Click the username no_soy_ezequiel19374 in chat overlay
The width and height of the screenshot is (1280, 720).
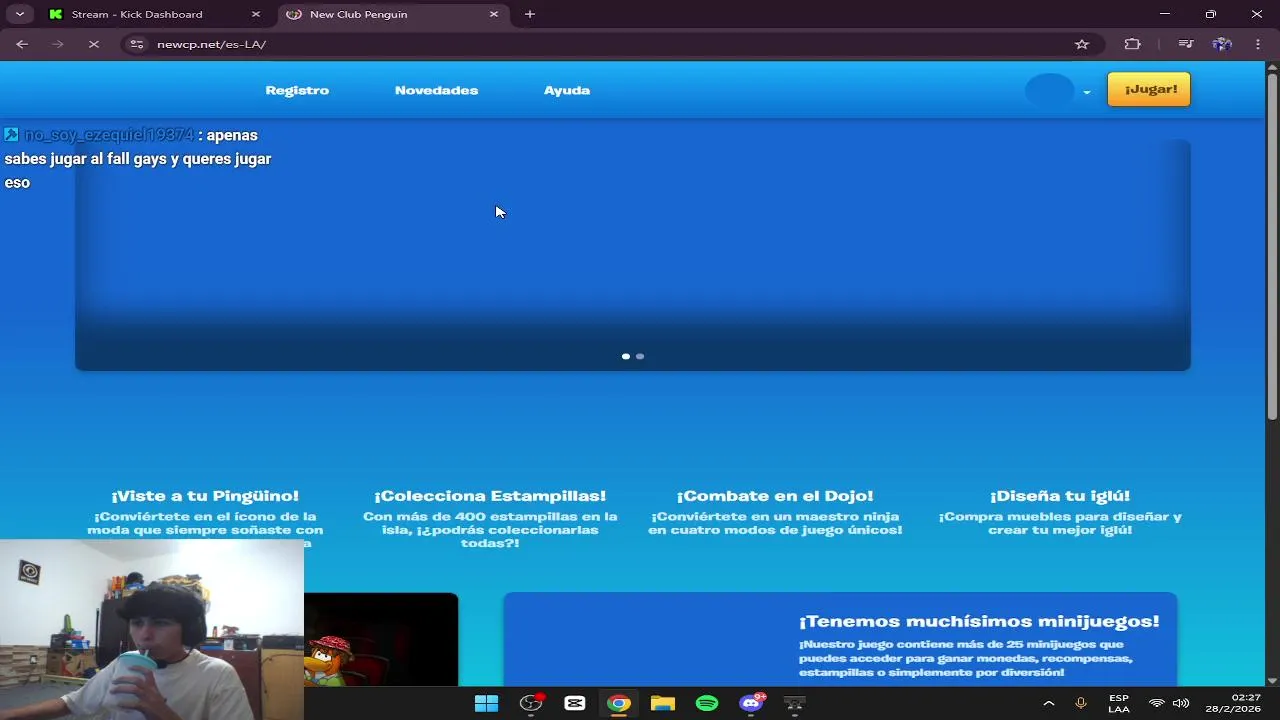pos(108,135)
